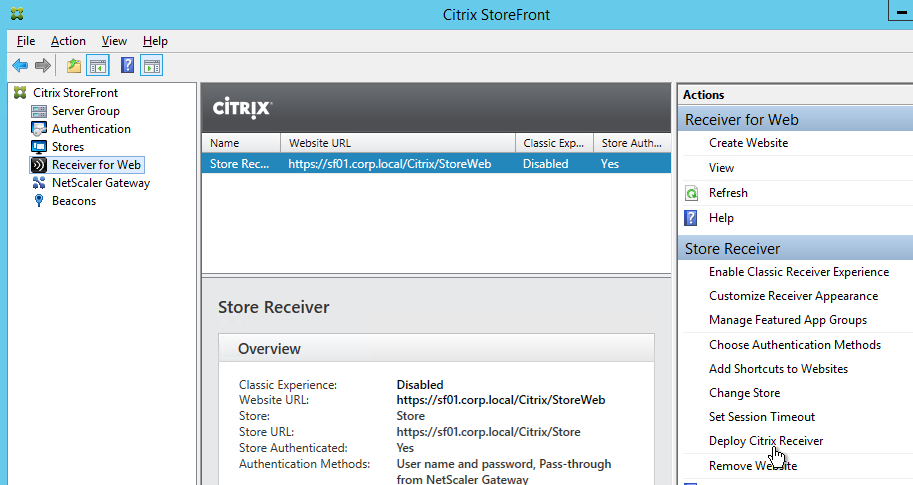913x485 pixels.
Task: Click Customize Receiver Appearance
Action: point(793,296)
